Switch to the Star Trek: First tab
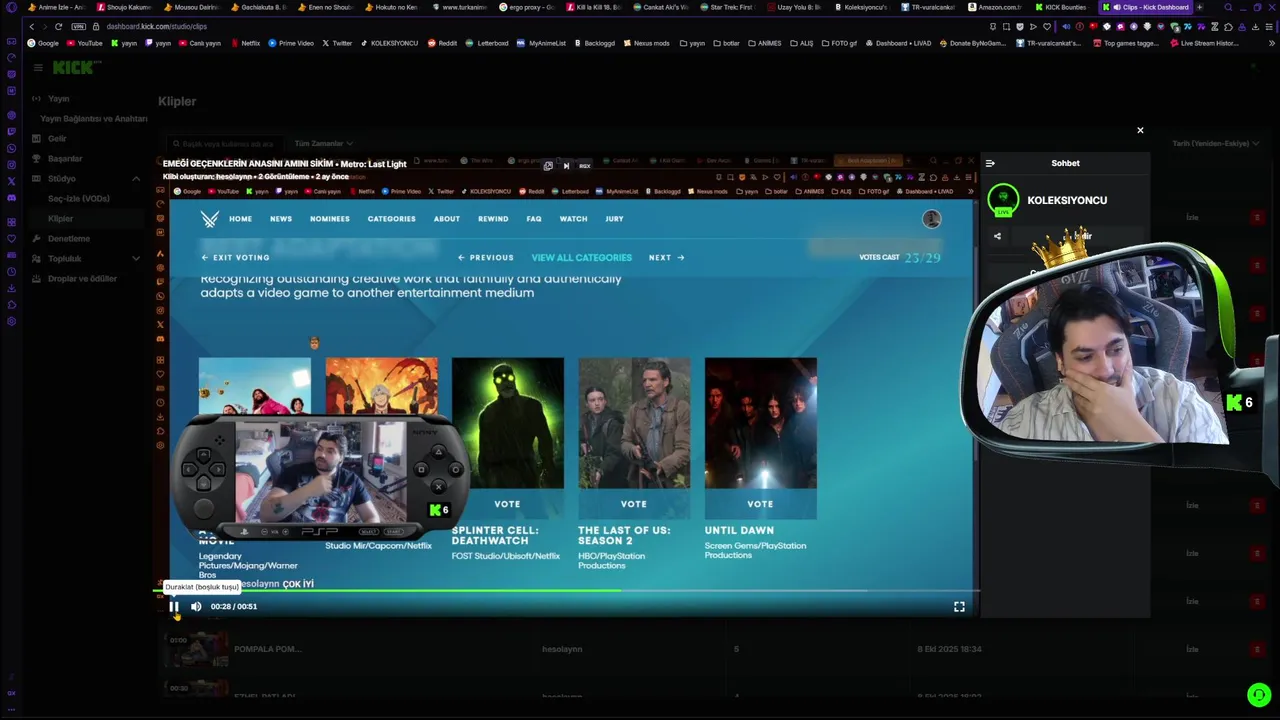Image resolution: width=1280 pixels, height=720 pixels. pyautogui.click(x=727, y=7)
